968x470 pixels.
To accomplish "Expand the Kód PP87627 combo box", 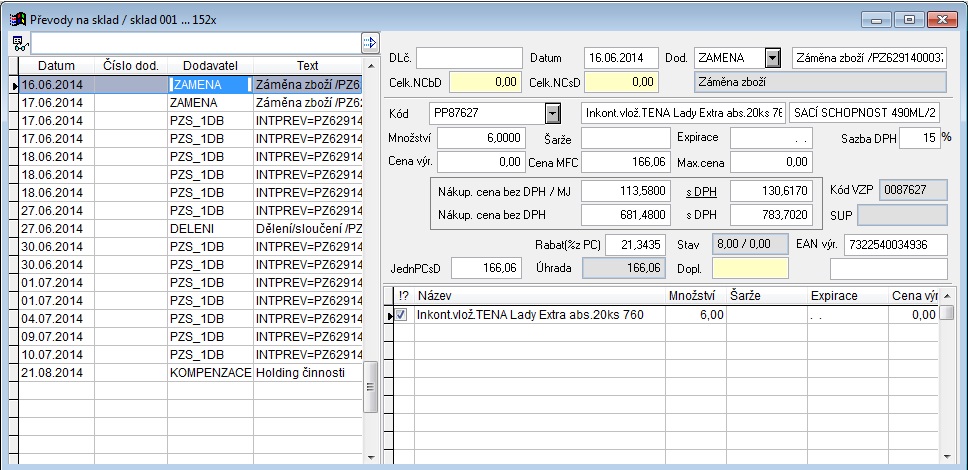I will click(x=552, y=113).
